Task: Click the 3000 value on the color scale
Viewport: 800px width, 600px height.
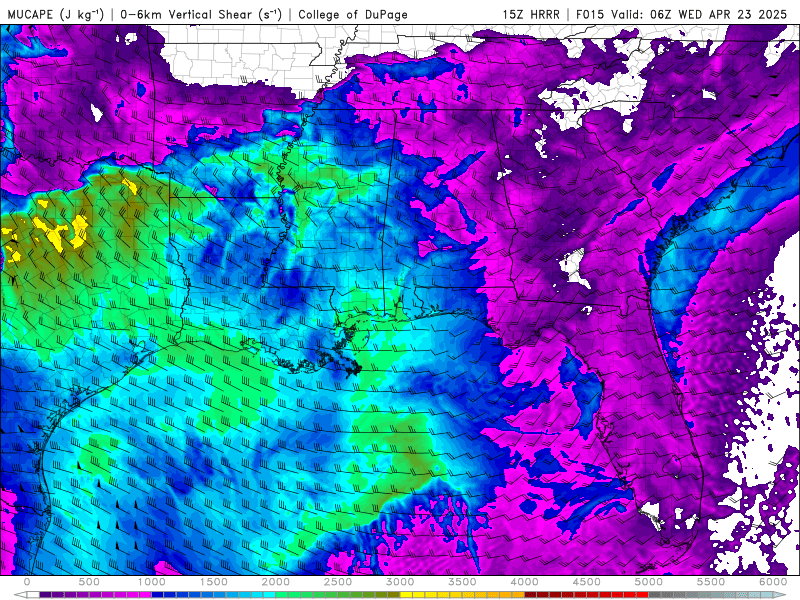Action: pyautogui.click(x=401, y=582)
